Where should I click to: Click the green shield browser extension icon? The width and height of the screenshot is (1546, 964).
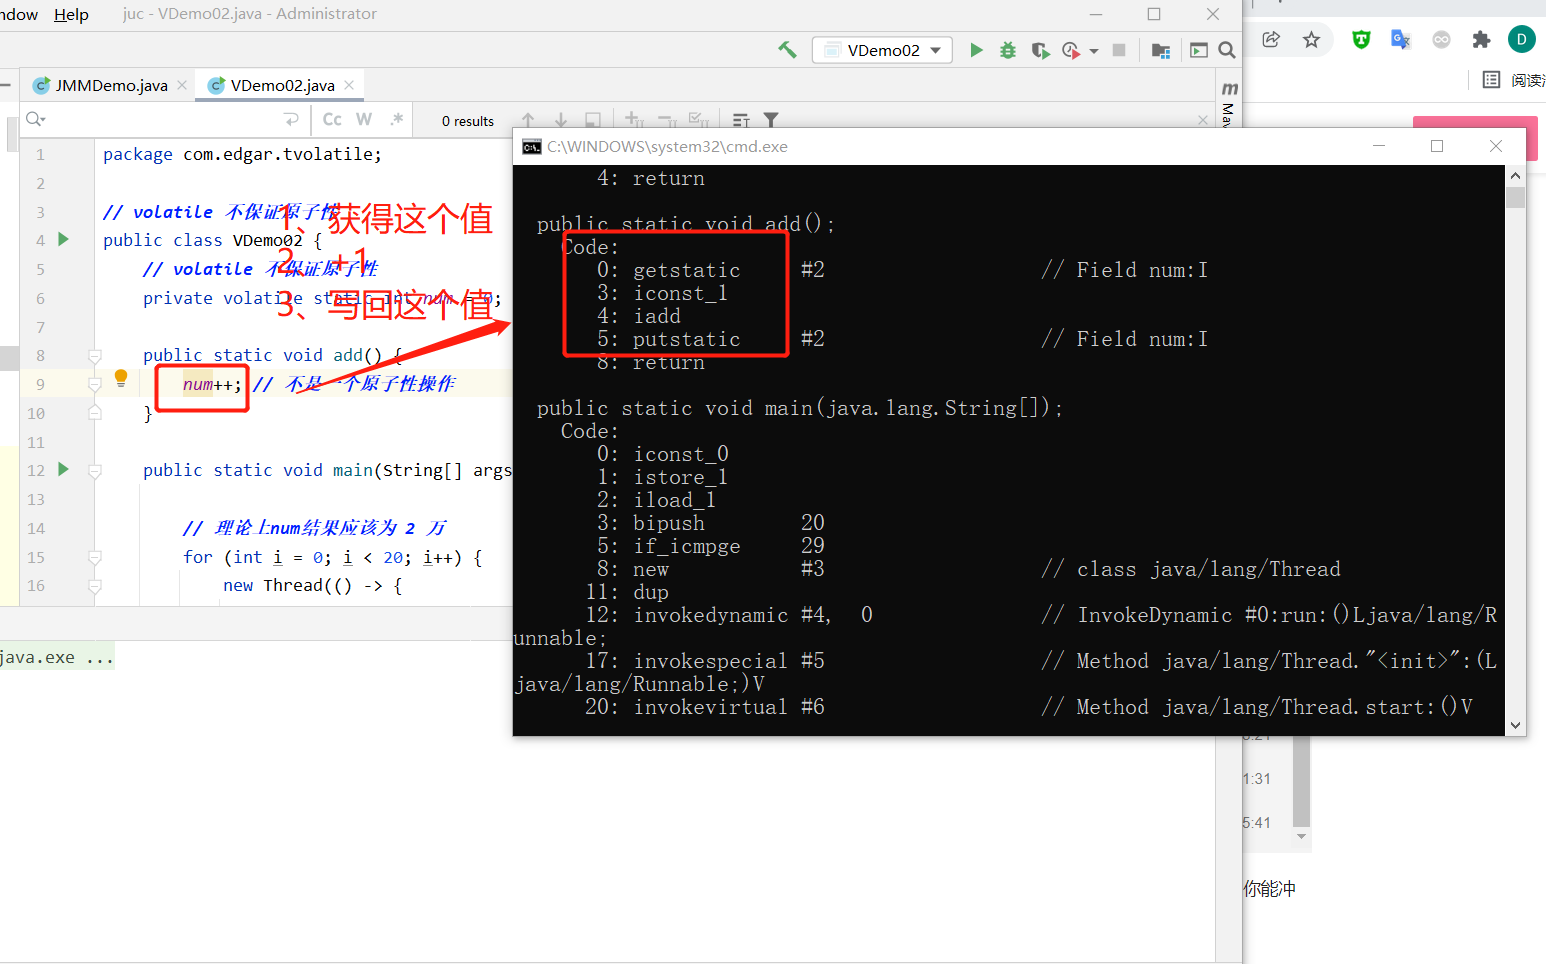click(1361, 39)
